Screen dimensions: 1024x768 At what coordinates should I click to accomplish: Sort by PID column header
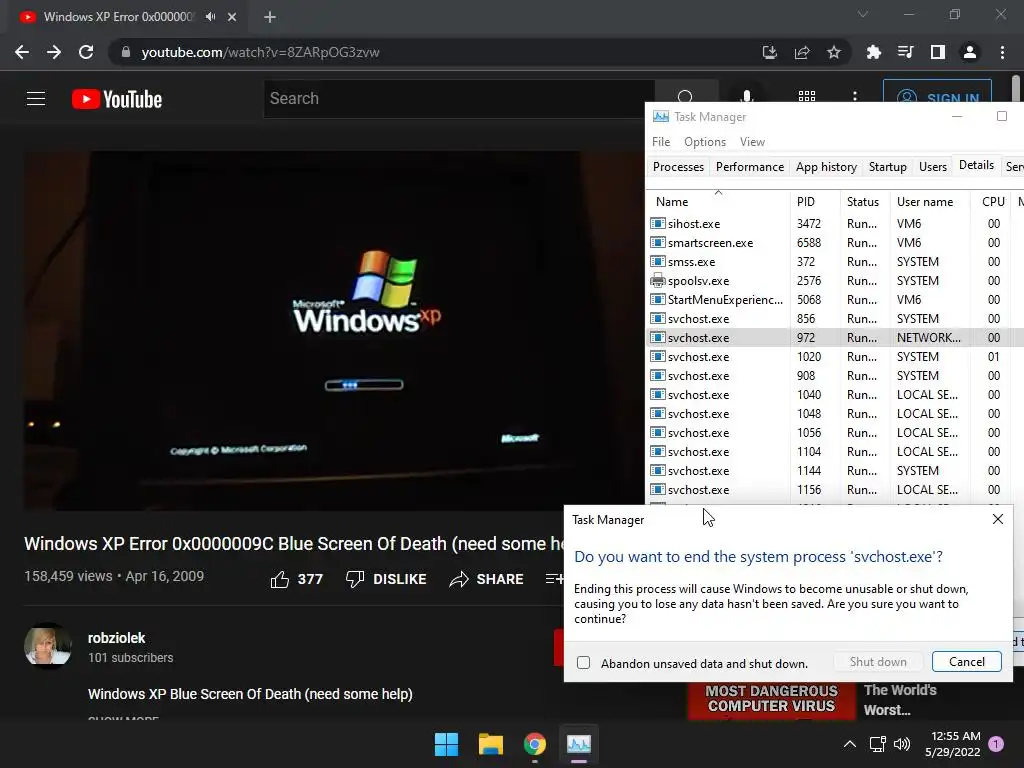pos(814,202)
